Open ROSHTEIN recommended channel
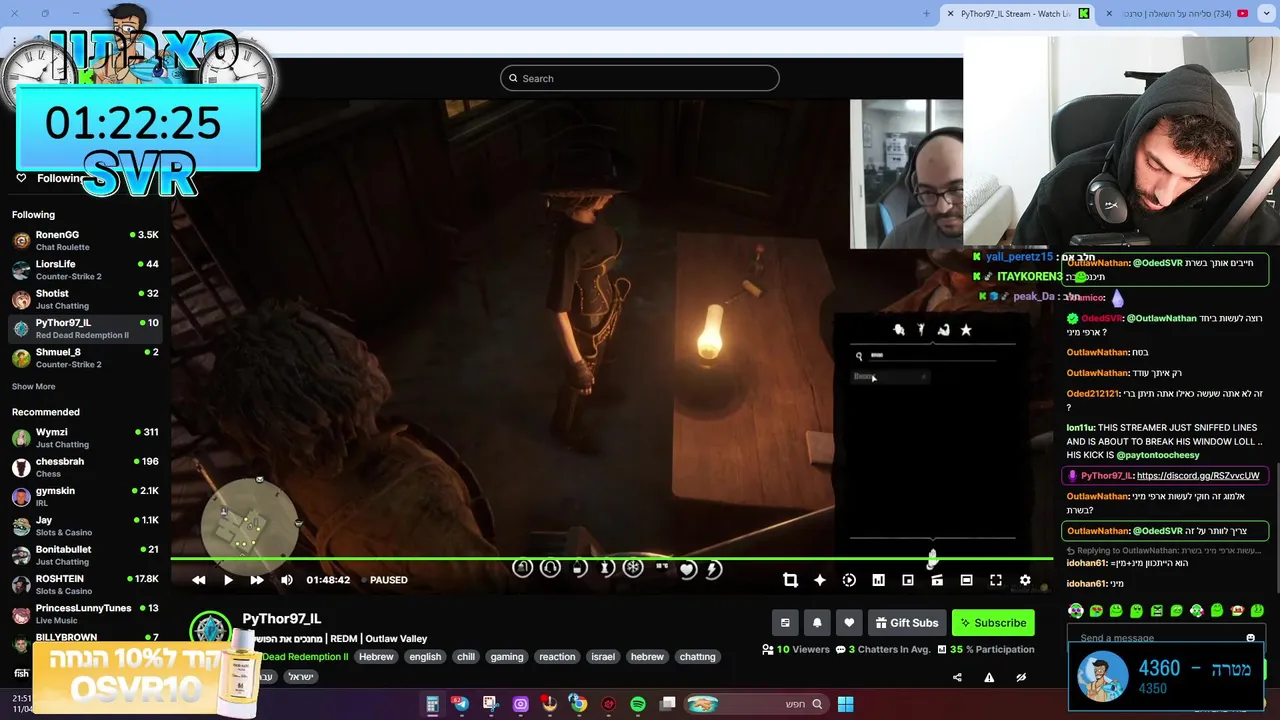Screen dimensions: 1280x720 (85, 584)
